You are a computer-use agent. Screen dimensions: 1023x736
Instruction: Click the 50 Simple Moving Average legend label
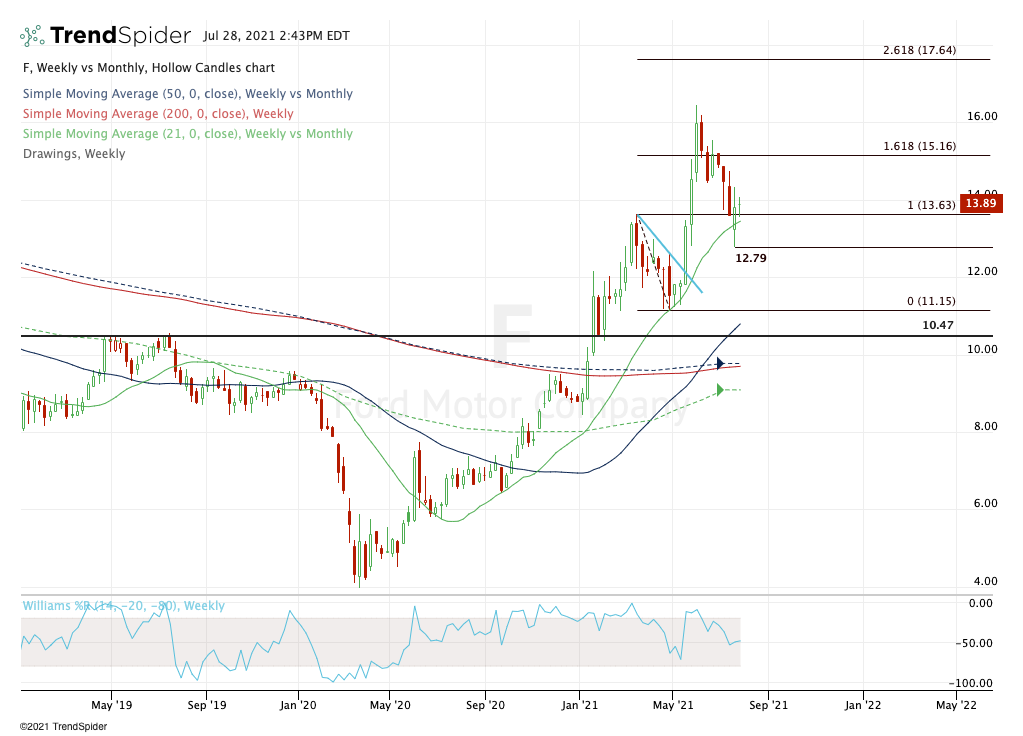coord(188,94)
